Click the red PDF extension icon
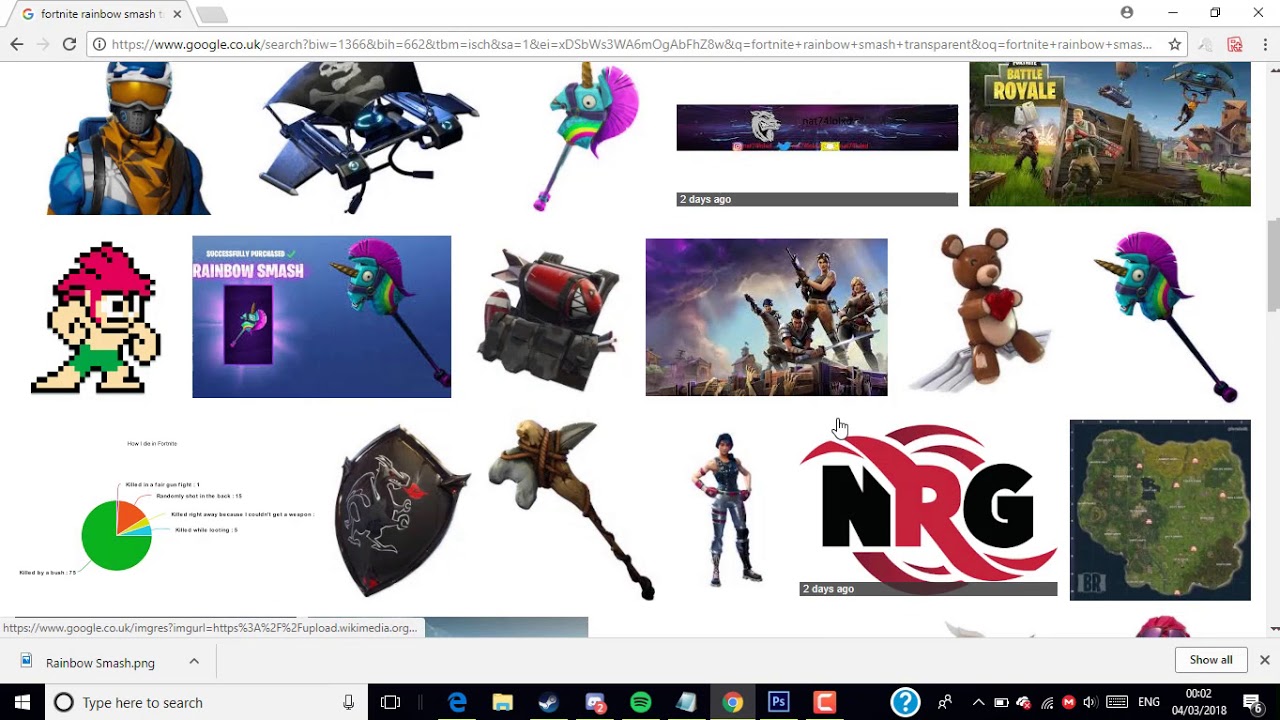 (x=1235, y=44)
